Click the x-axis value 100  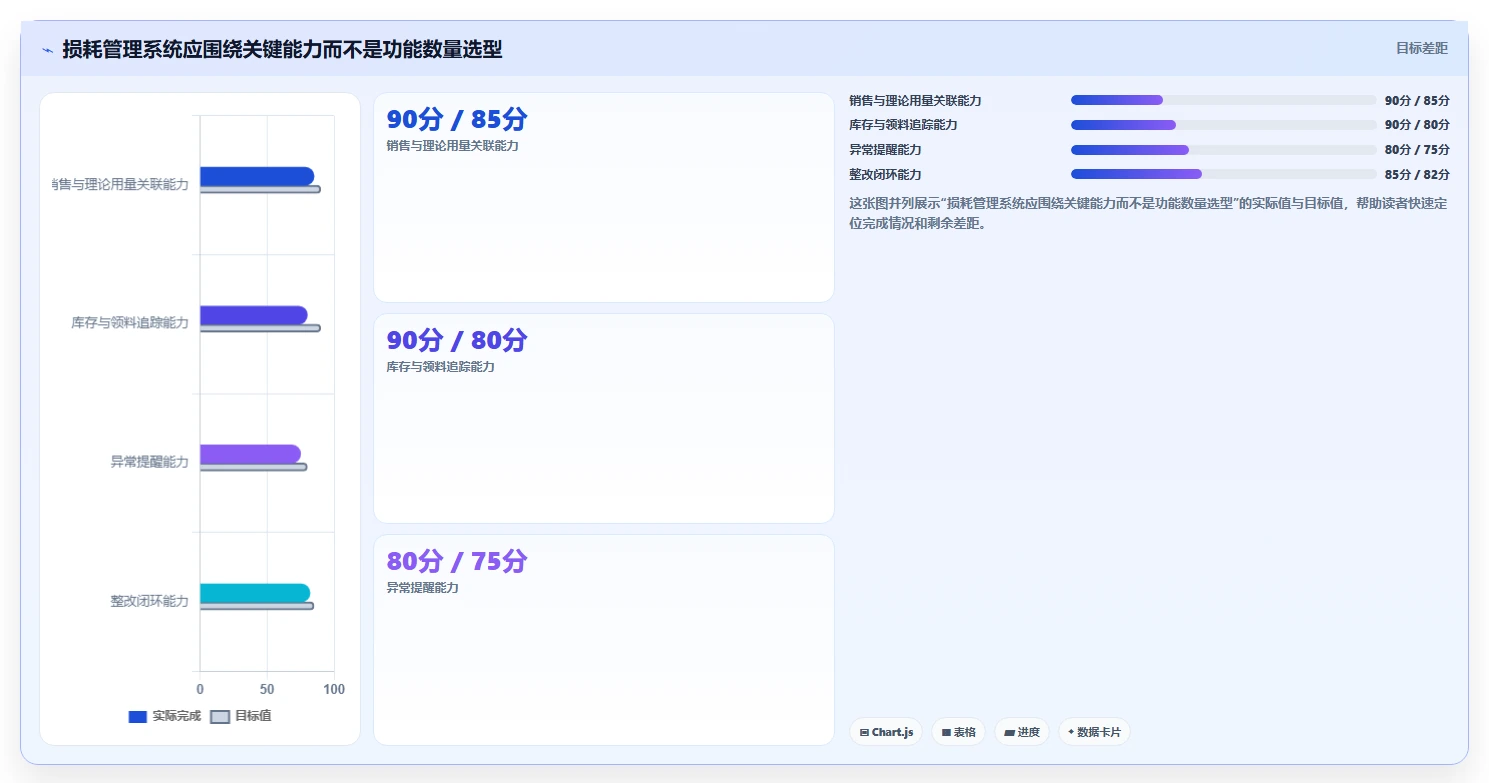coord(334,690)
